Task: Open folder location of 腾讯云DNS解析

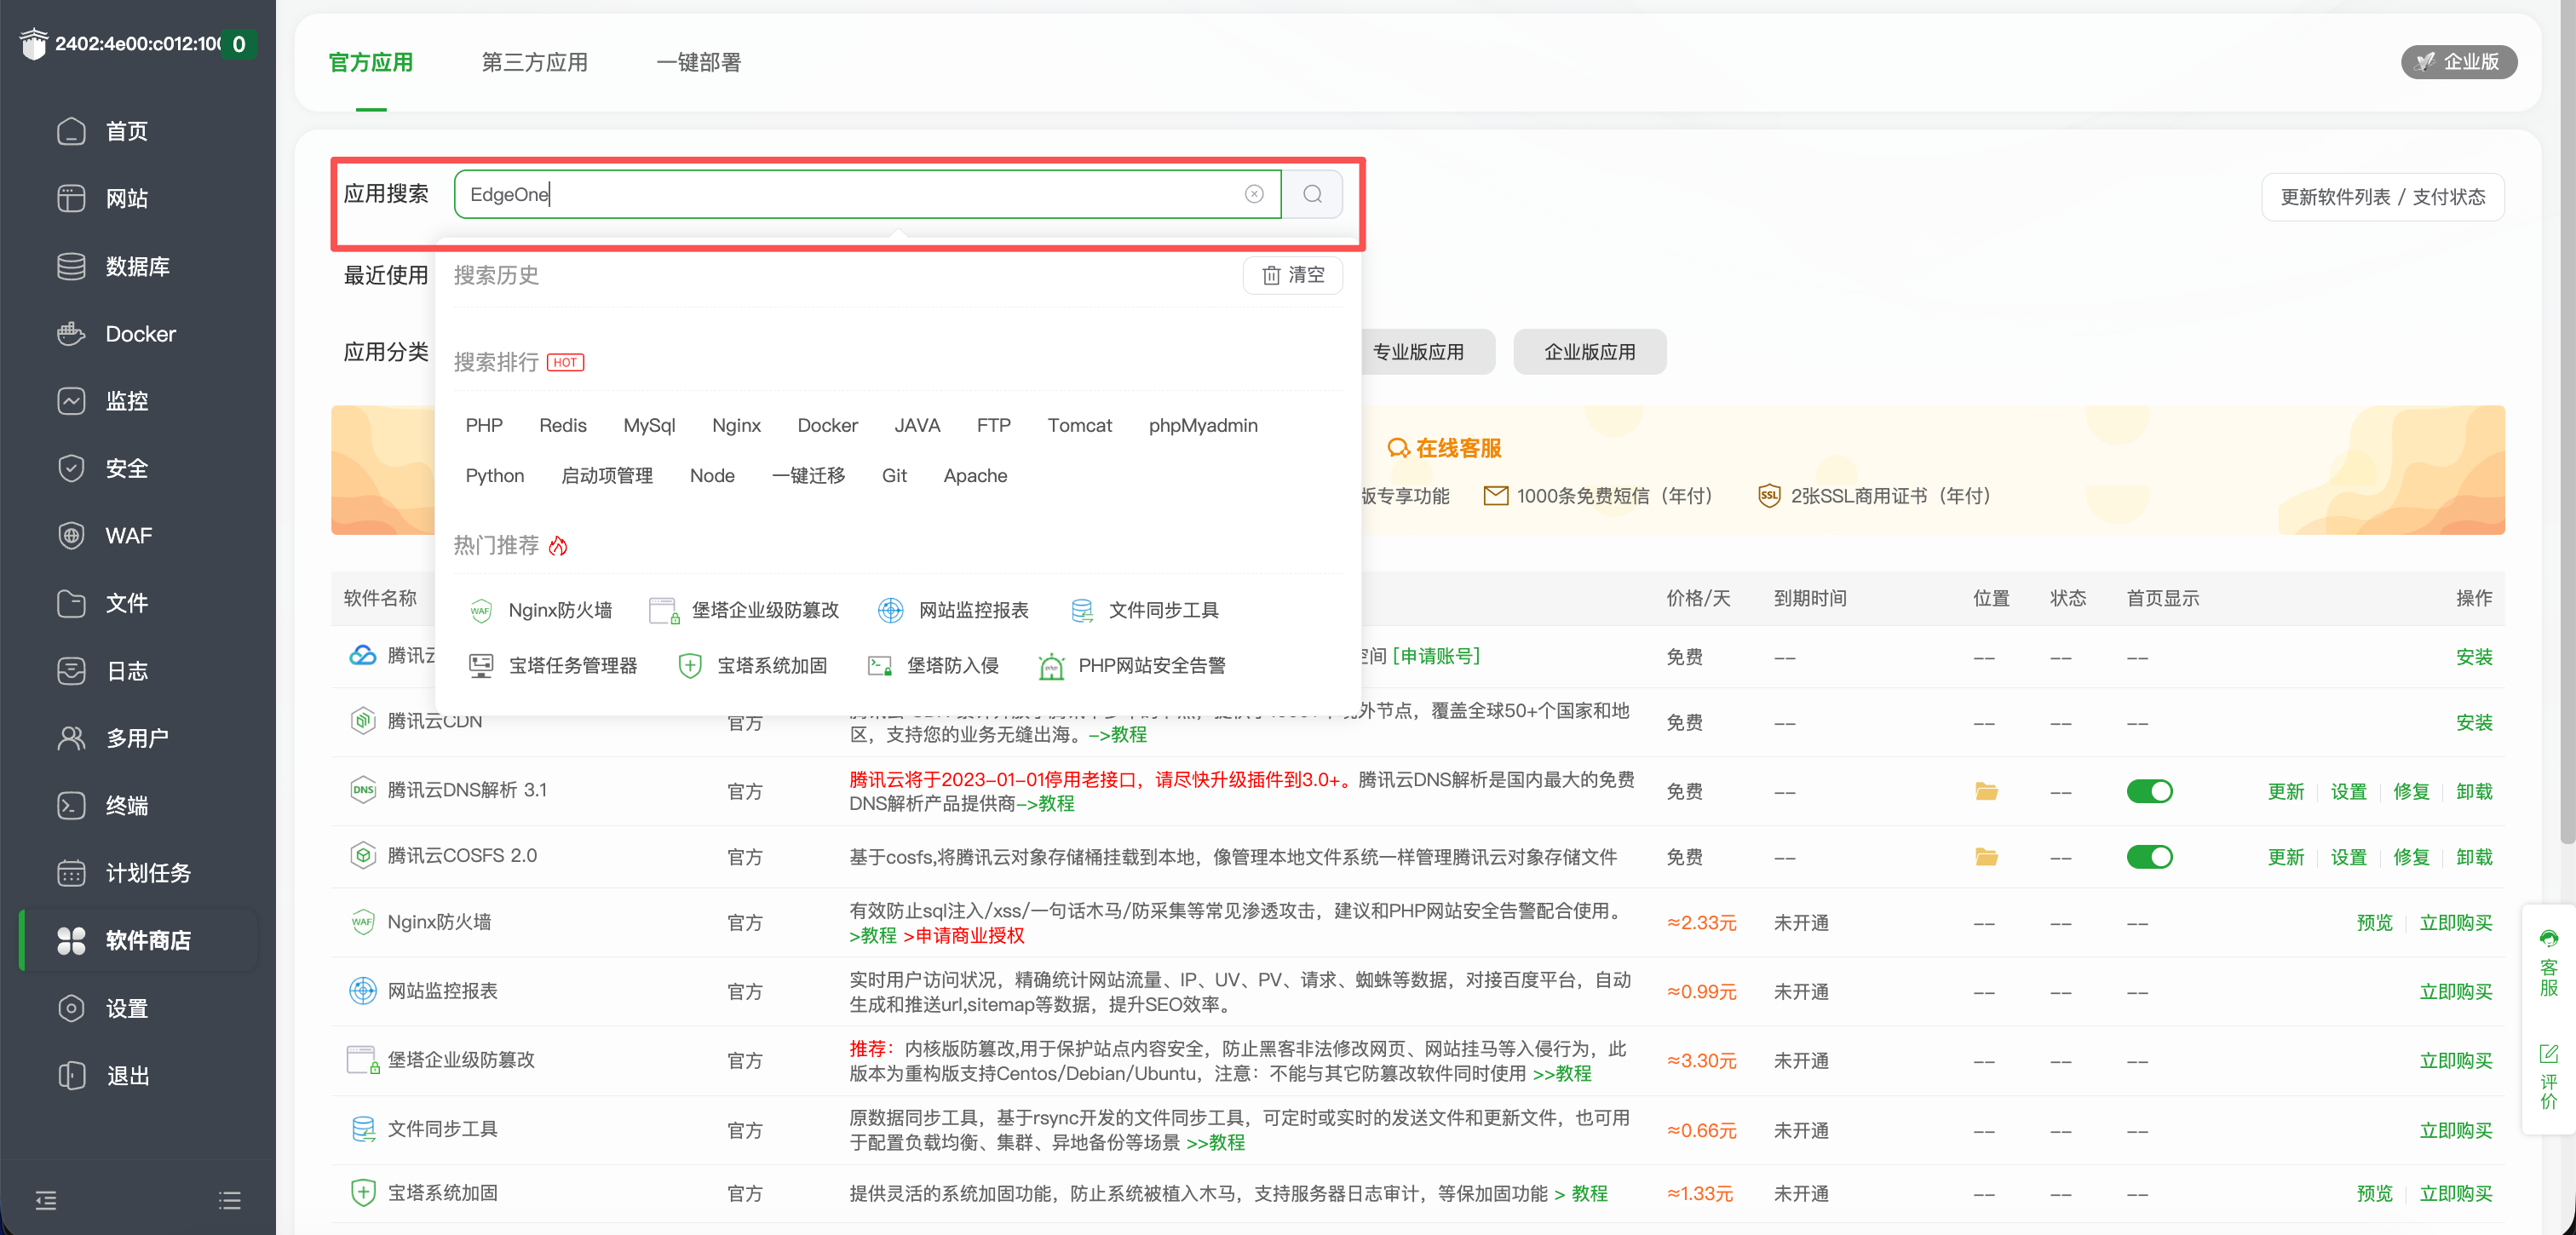Action: tap(1986, 792)
